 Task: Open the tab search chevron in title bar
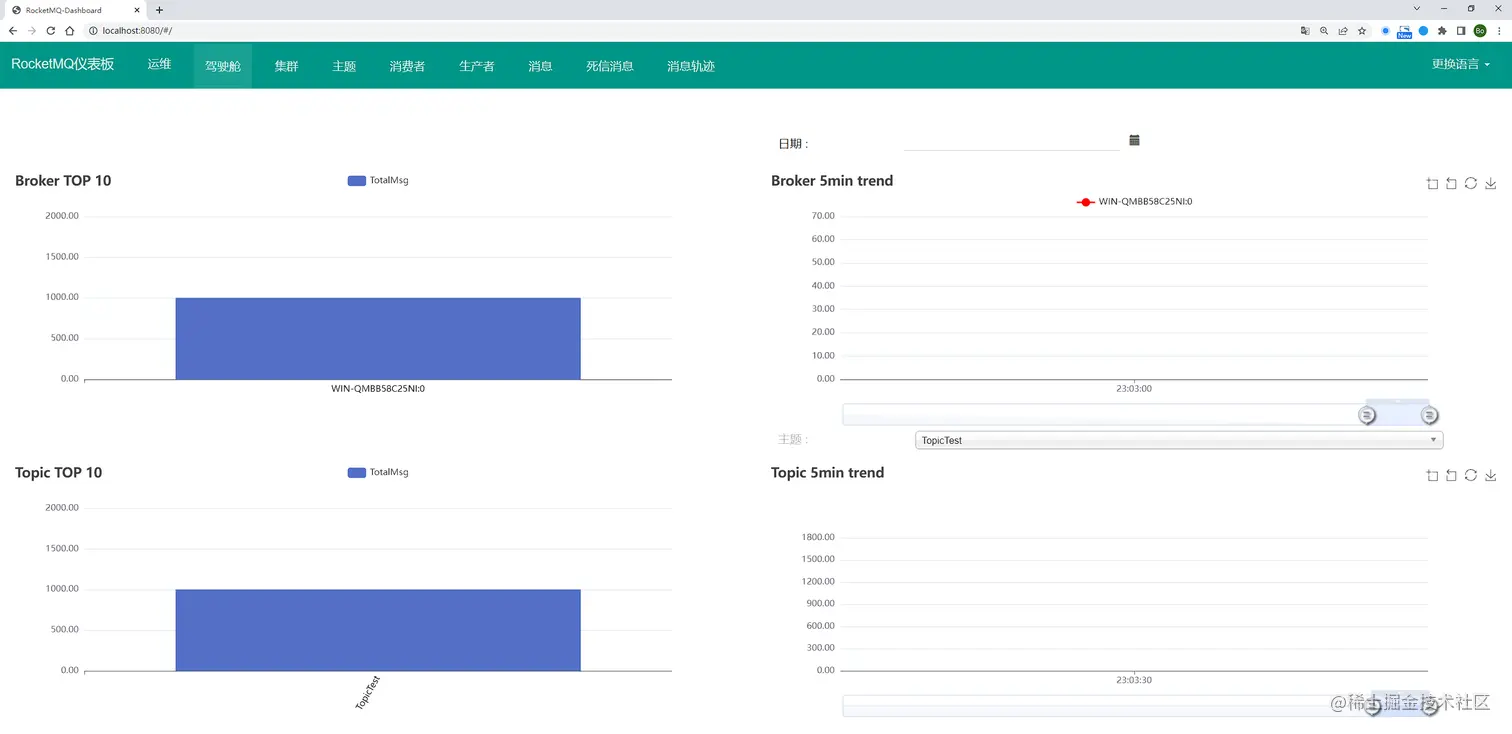pos(1417,8)
